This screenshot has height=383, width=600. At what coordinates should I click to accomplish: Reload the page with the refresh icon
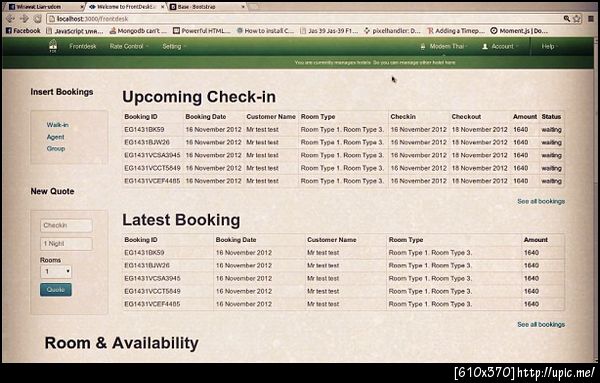point(38,18)
